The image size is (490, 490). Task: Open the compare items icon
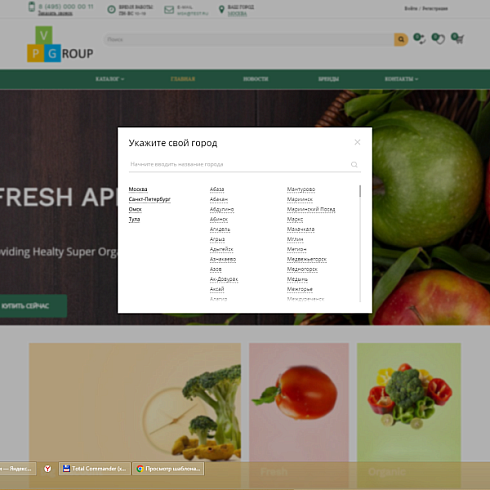(x=419, y=38)
